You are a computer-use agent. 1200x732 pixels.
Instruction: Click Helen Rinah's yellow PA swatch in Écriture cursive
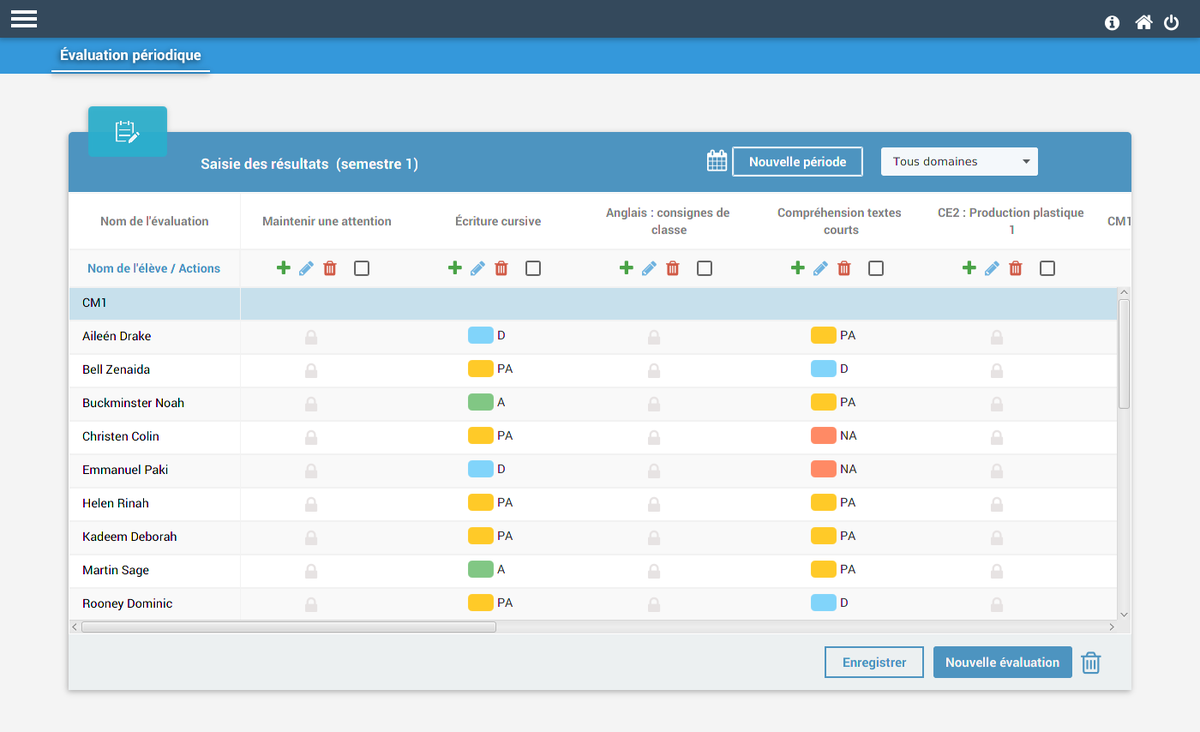pyautogui.click(x=481, y=502)
